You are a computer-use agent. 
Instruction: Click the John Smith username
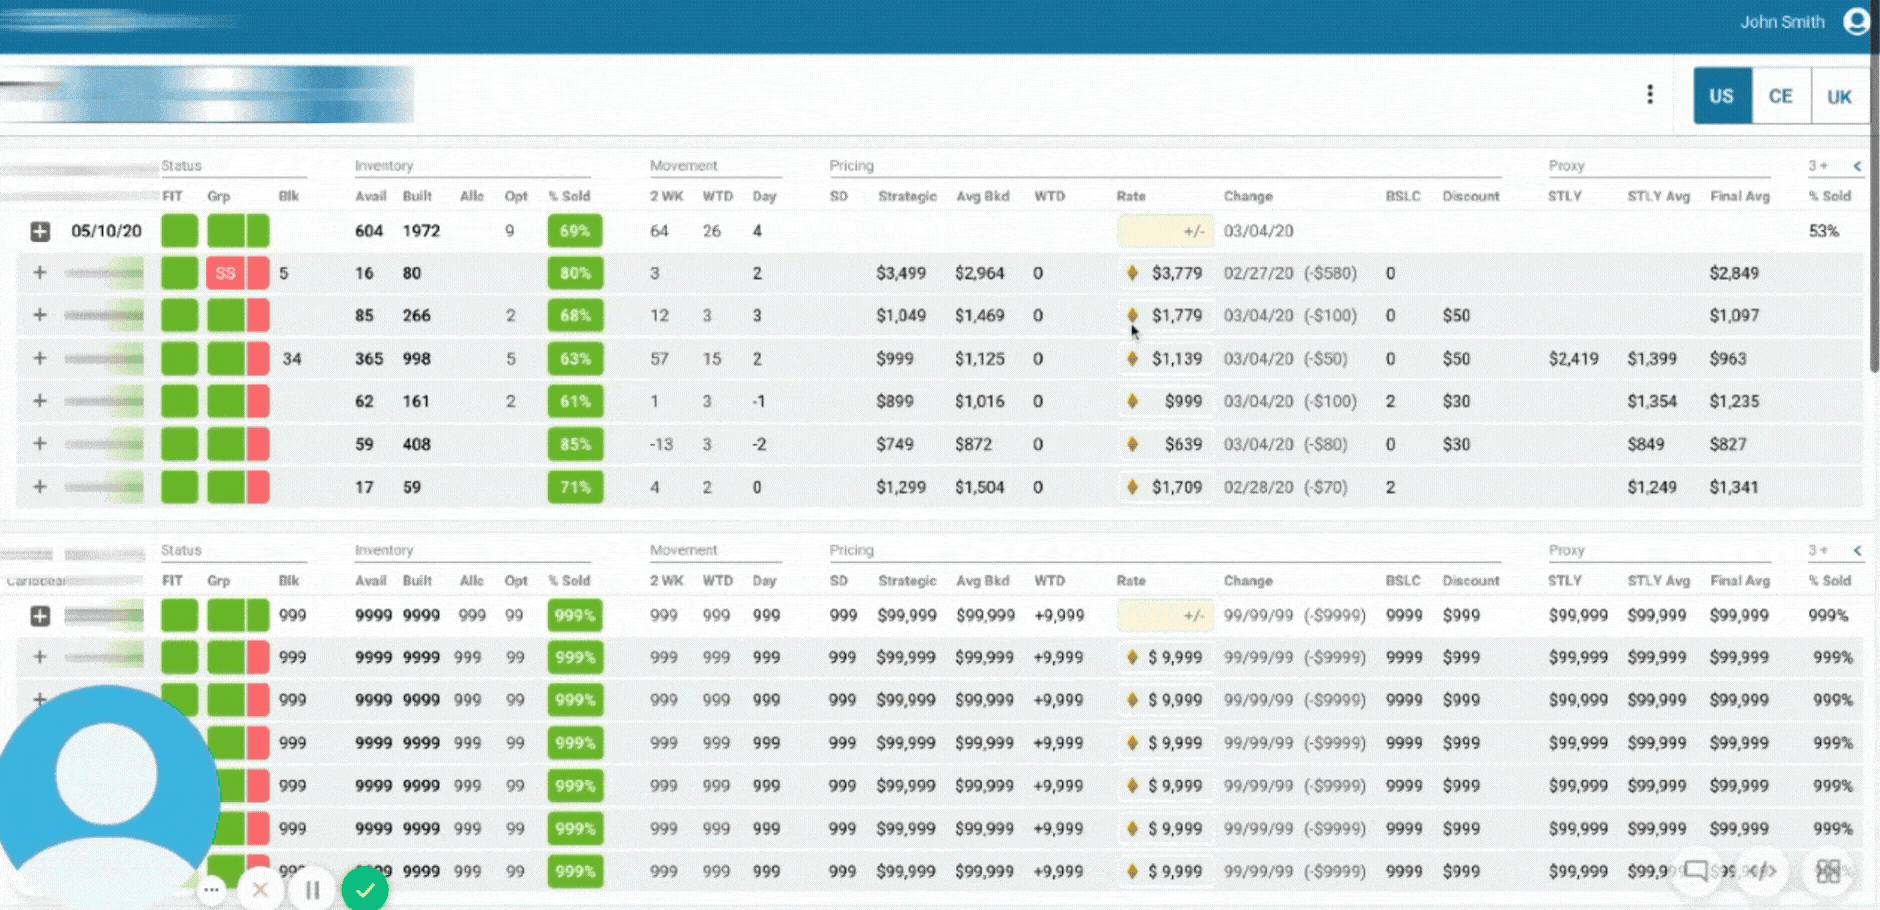pyautogui.click(x=1782, y=22)
